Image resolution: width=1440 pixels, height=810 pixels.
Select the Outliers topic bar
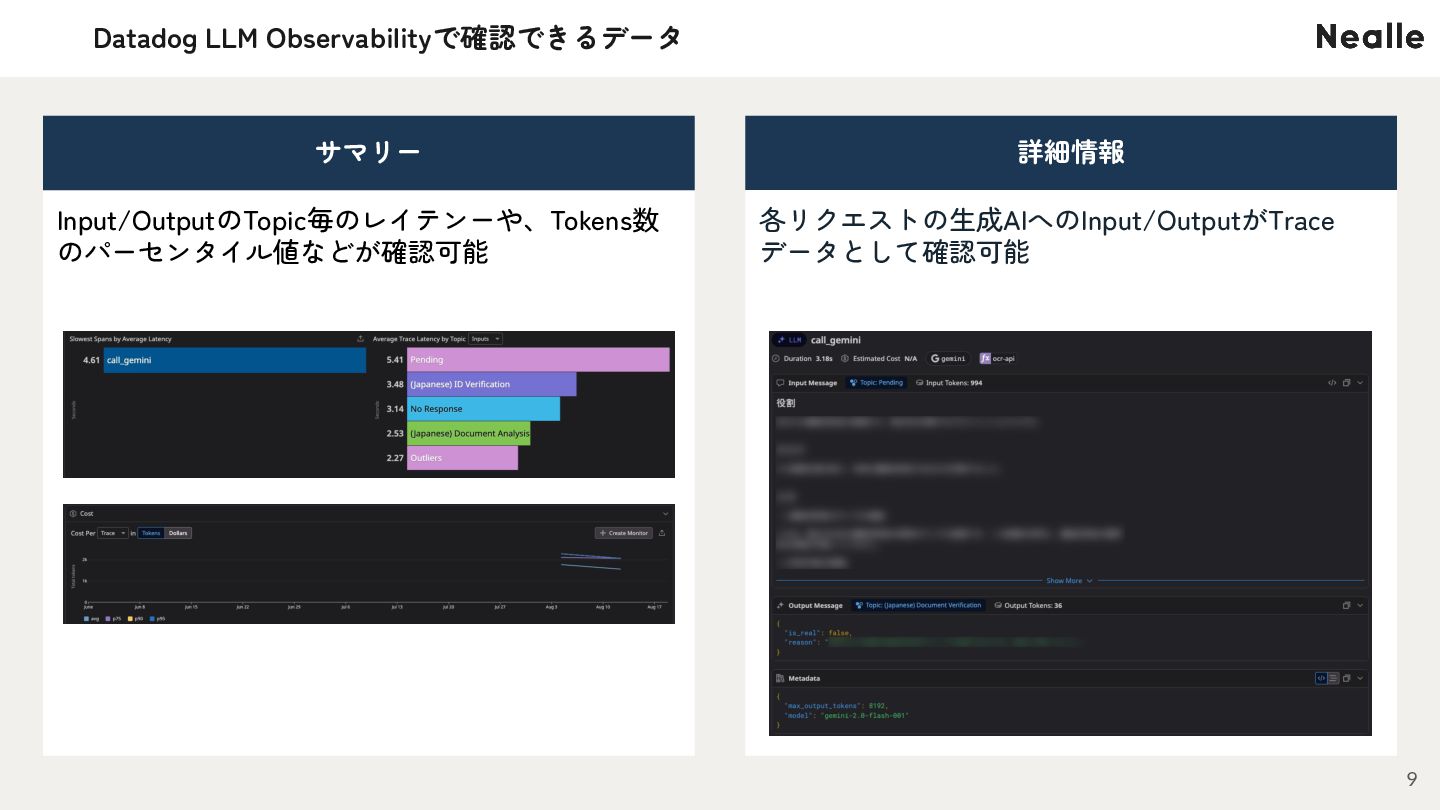pos(462,458)
